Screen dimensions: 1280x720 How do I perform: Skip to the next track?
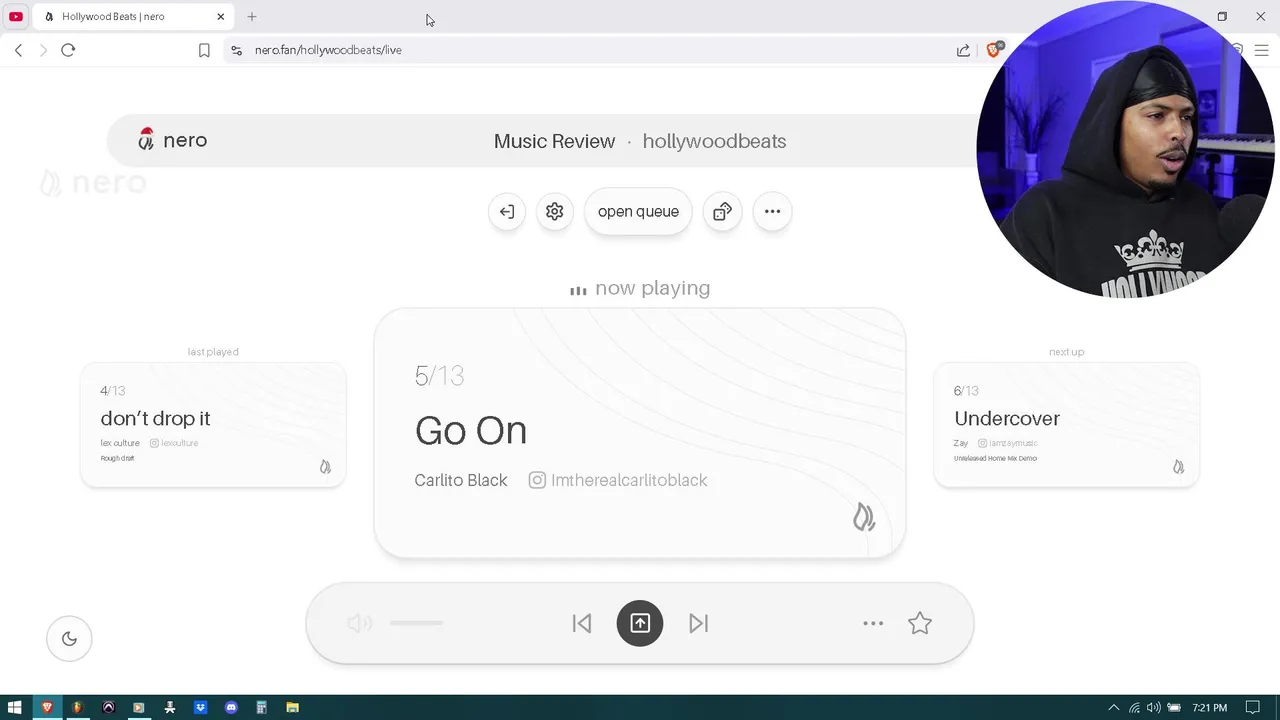pyautogui.click(x=698, y=624)
